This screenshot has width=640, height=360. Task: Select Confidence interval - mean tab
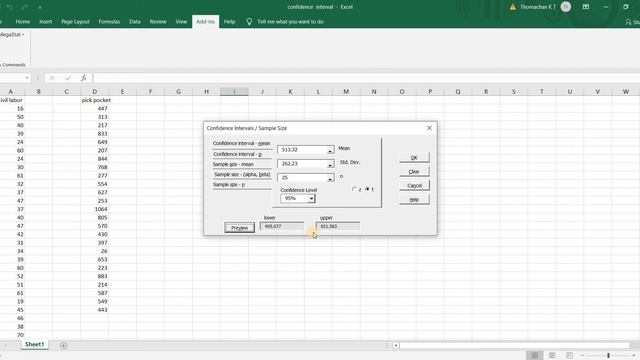(x=241, y=143)
